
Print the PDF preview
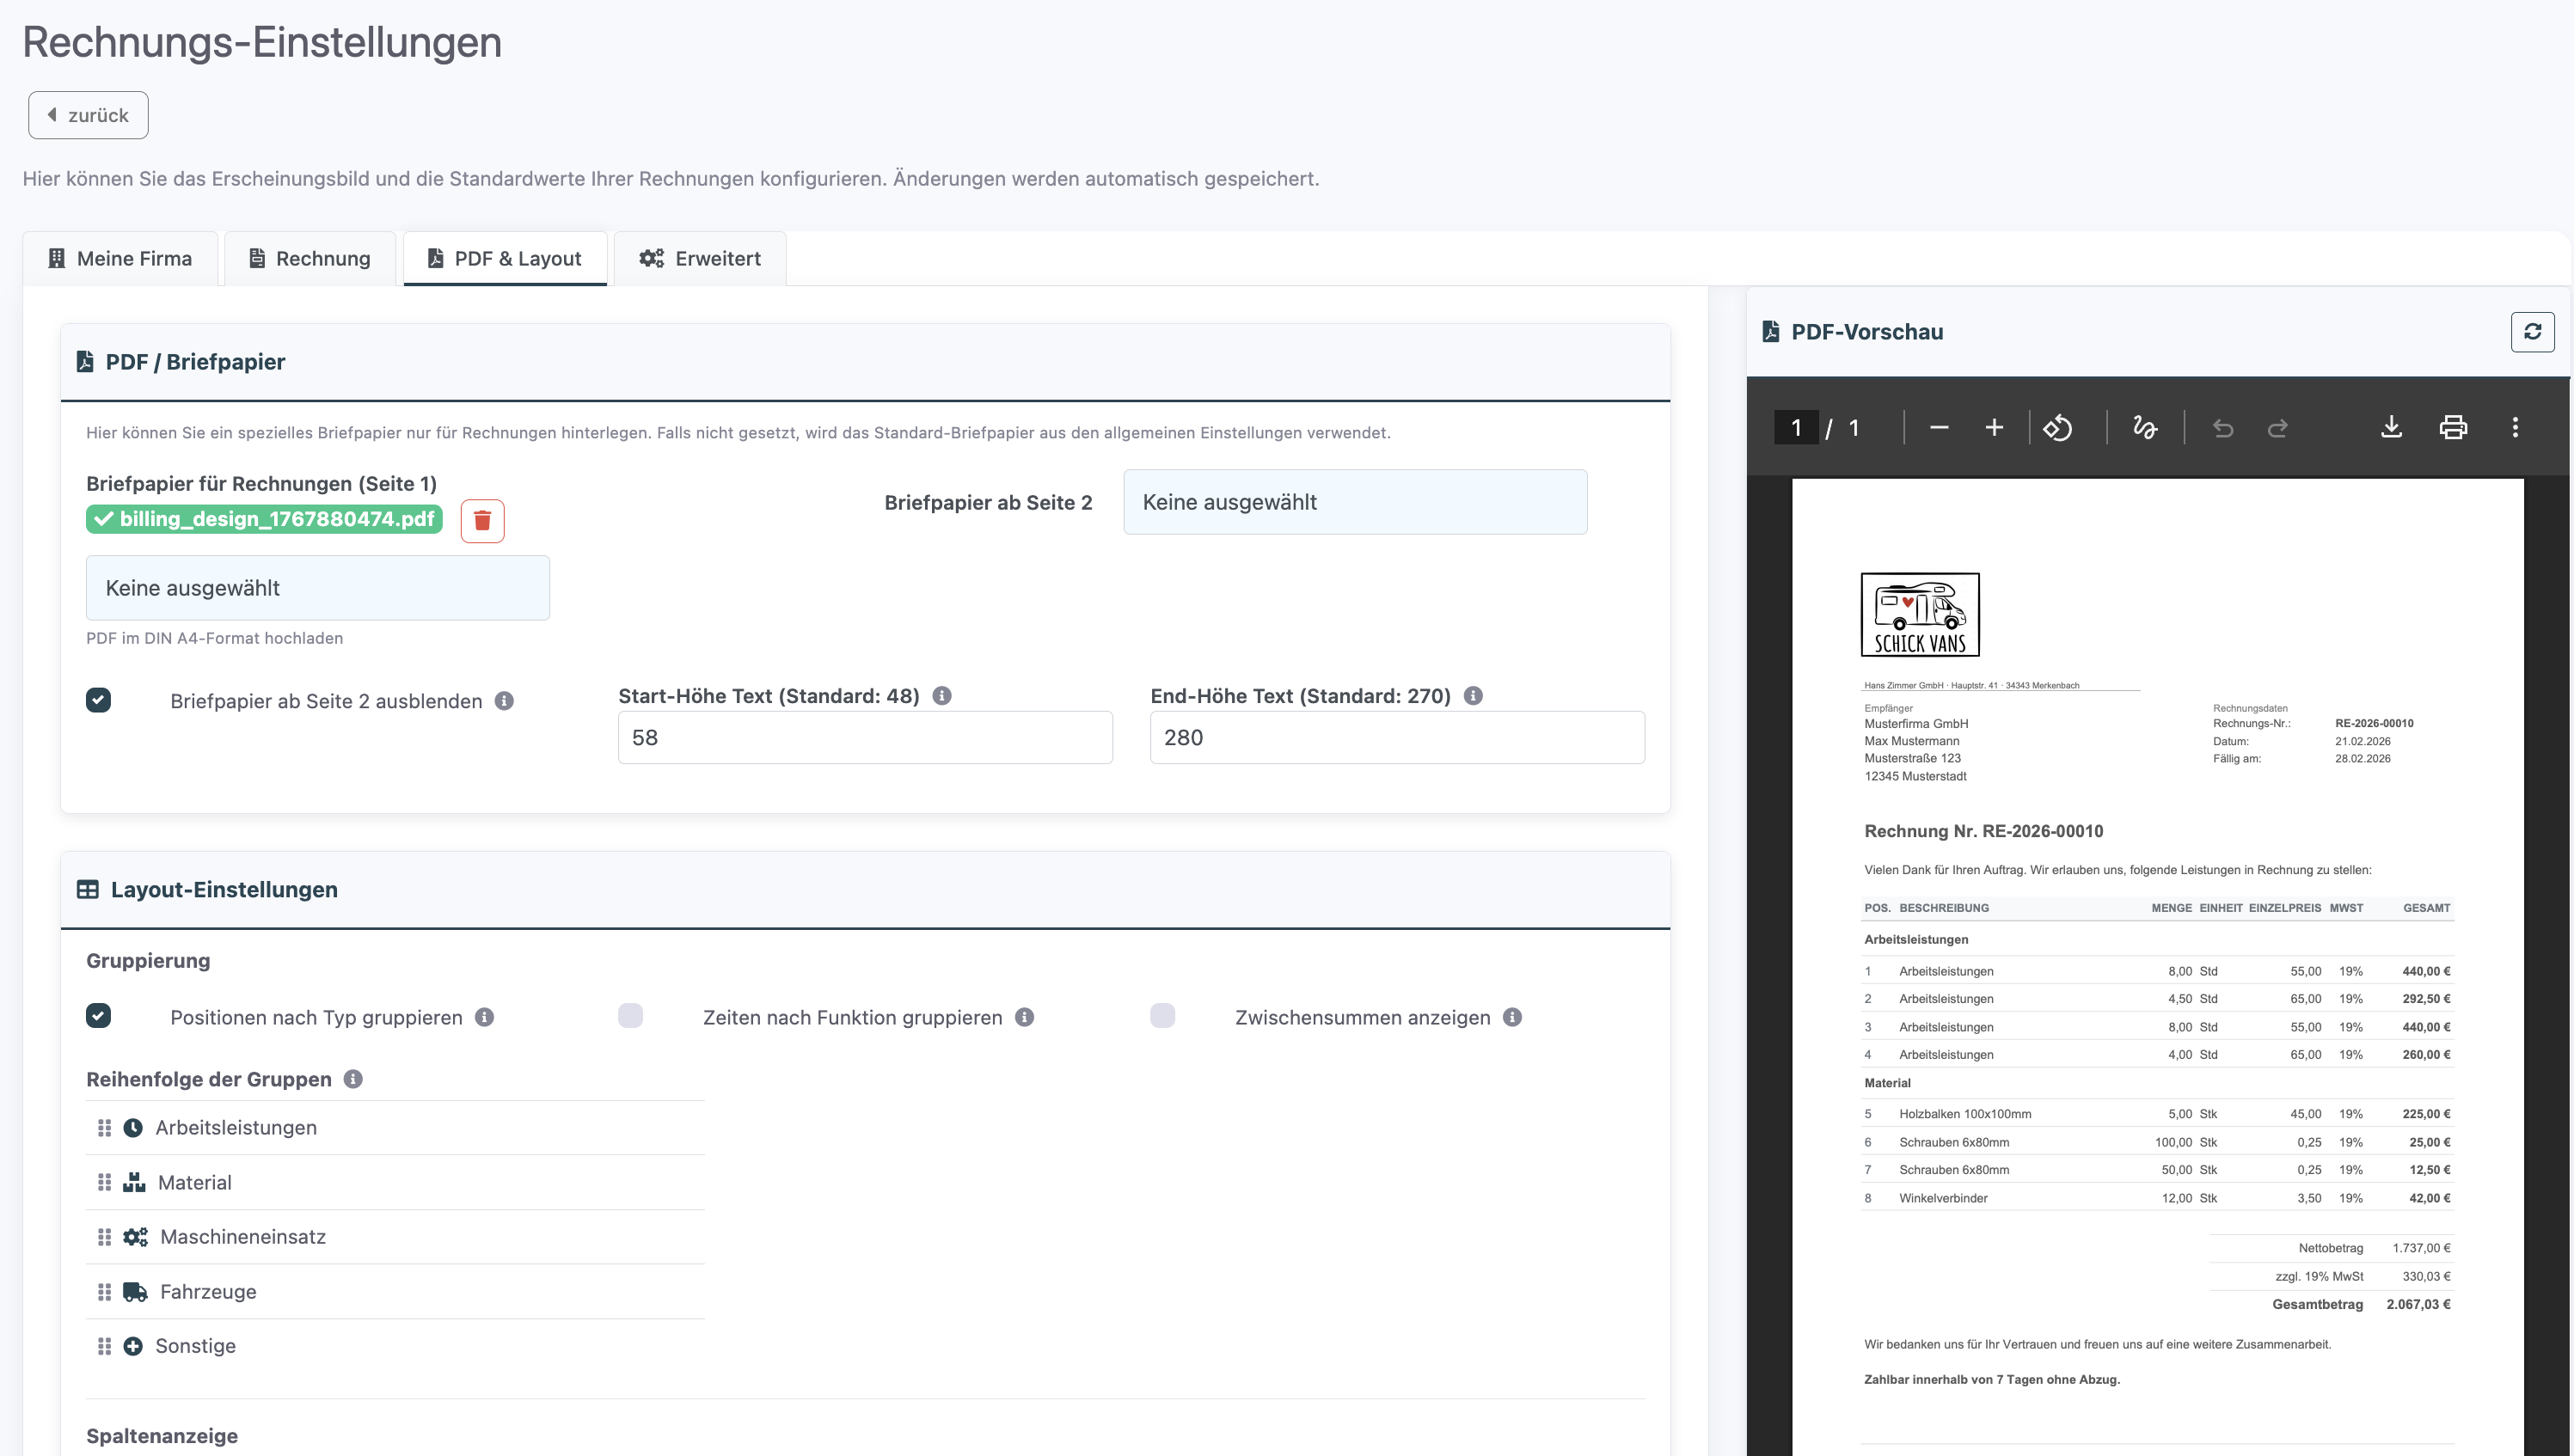pyautogui.click(x=2452, y=428)
